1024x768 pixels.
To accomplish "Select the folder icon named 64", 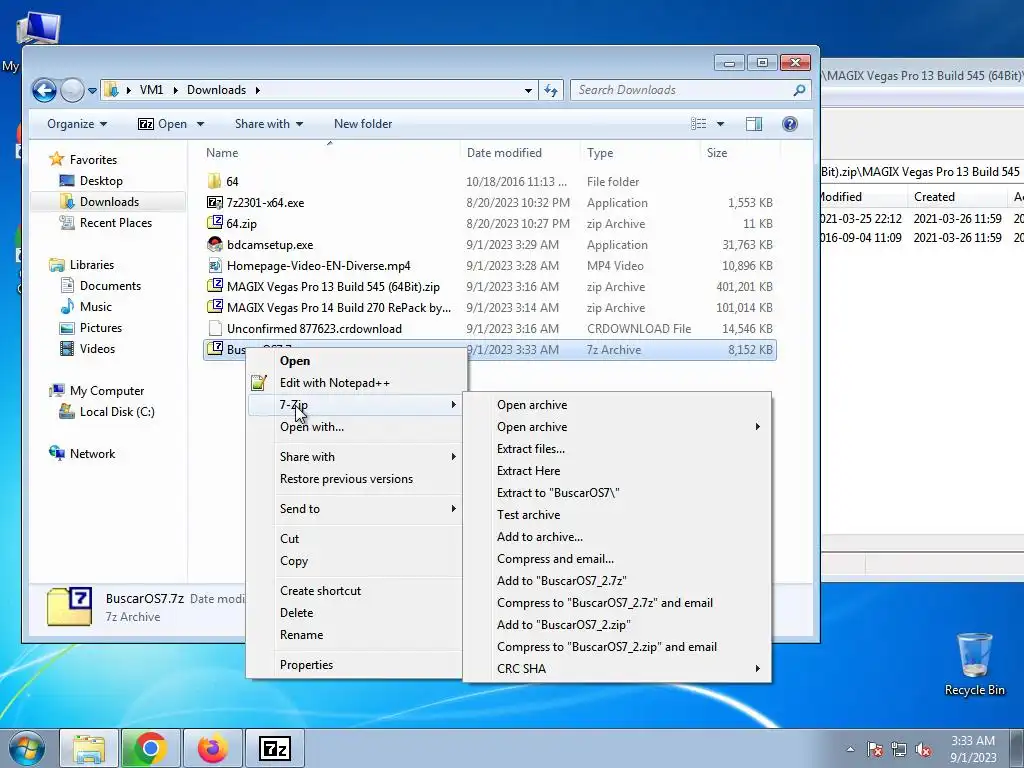I will point(214,181).
